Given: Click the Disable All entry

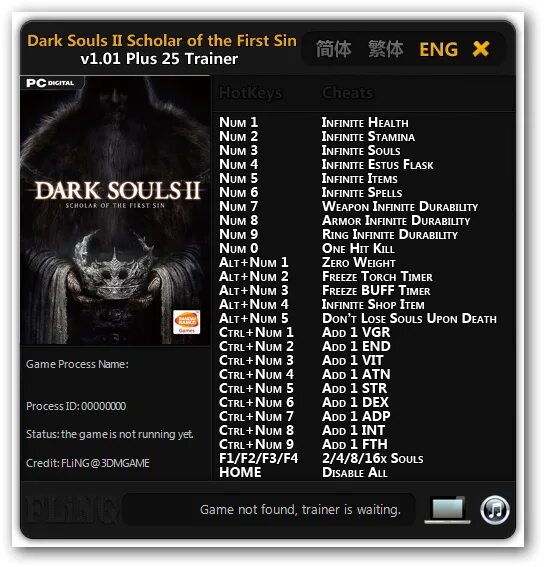Looking at the screenshot, I should point(355,473).
